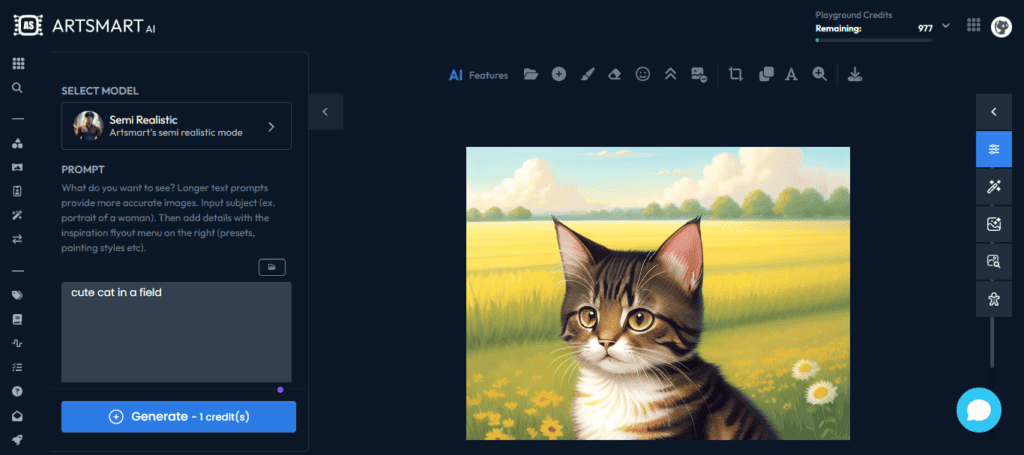Click the 977 remaining credits value

925,29
